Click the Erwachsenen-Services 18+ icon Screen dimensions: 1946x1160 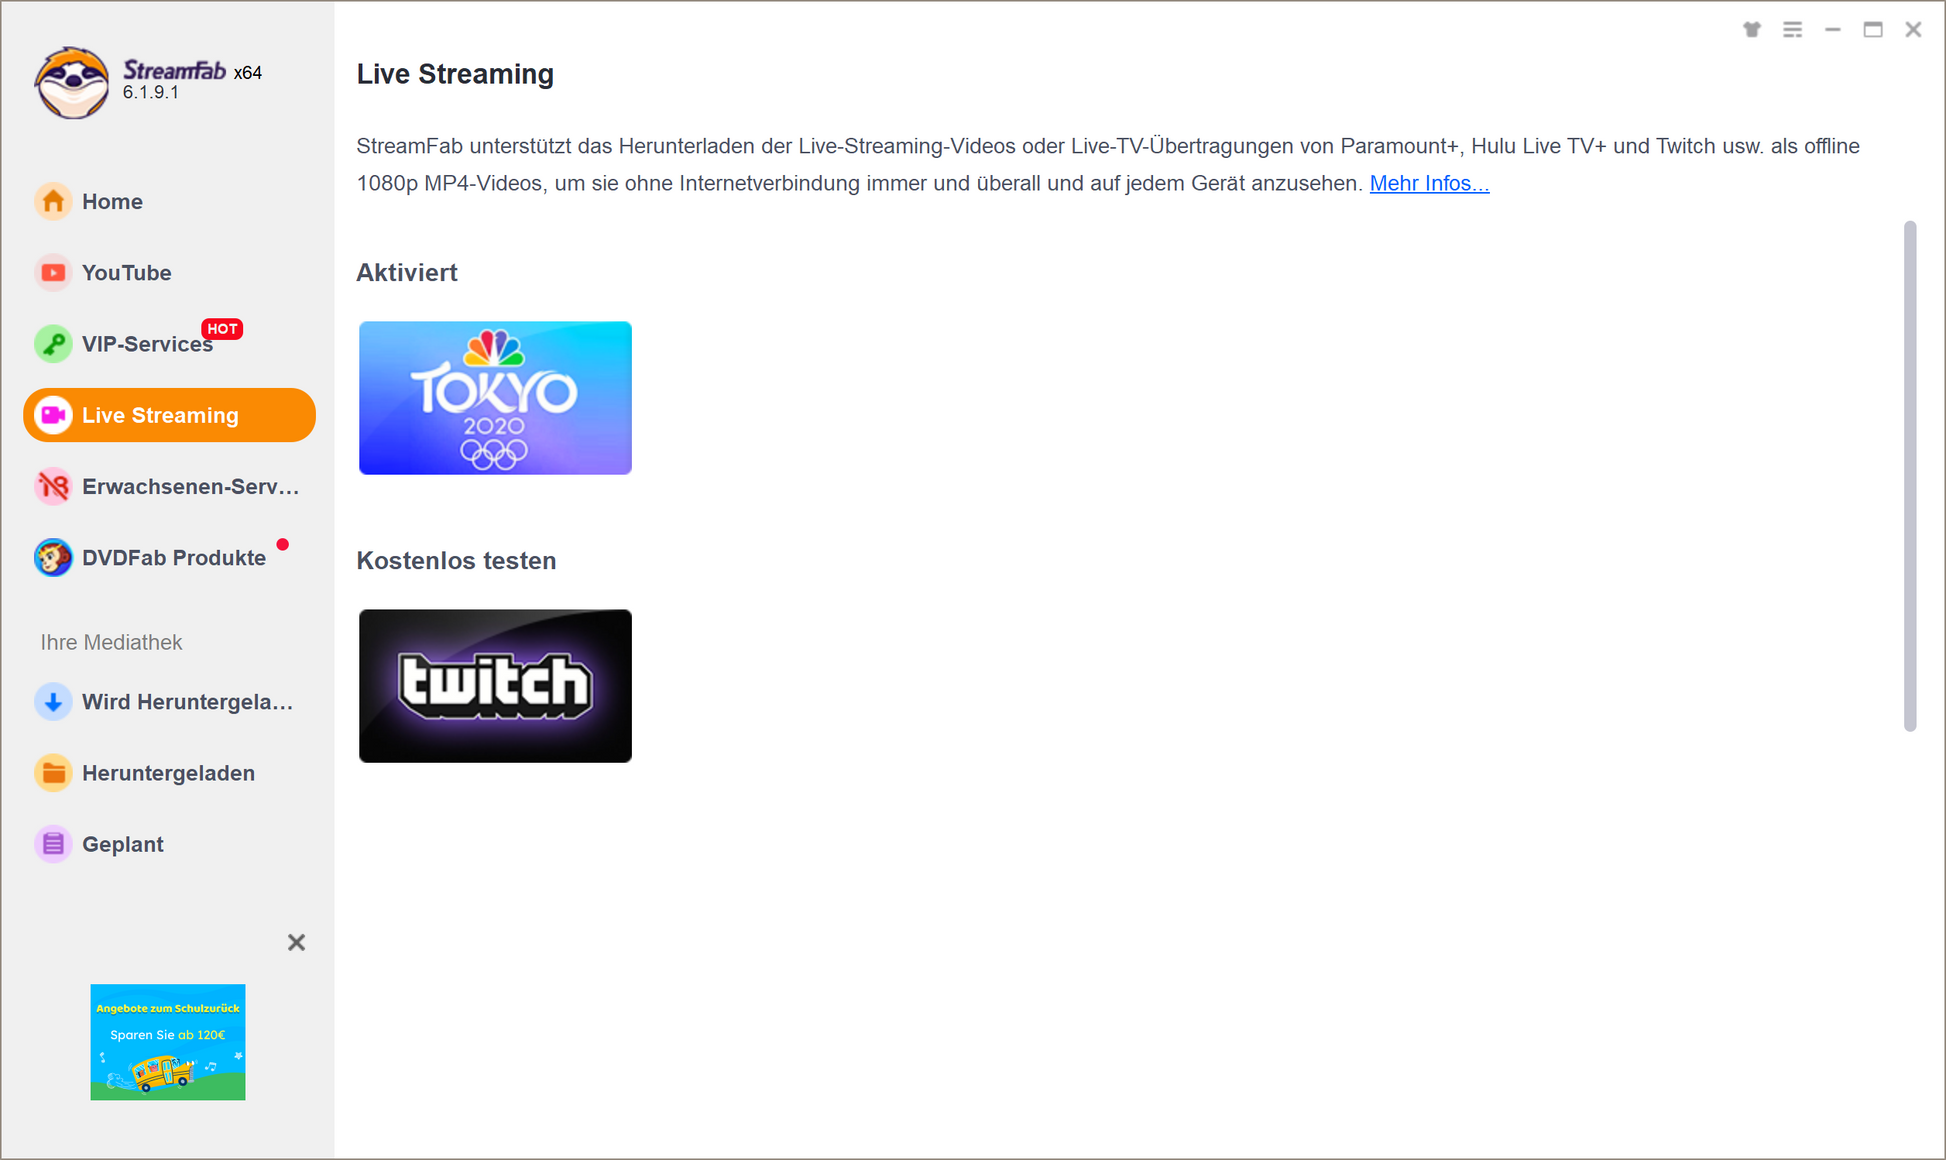pyautogui.click(x=53, y=487)
